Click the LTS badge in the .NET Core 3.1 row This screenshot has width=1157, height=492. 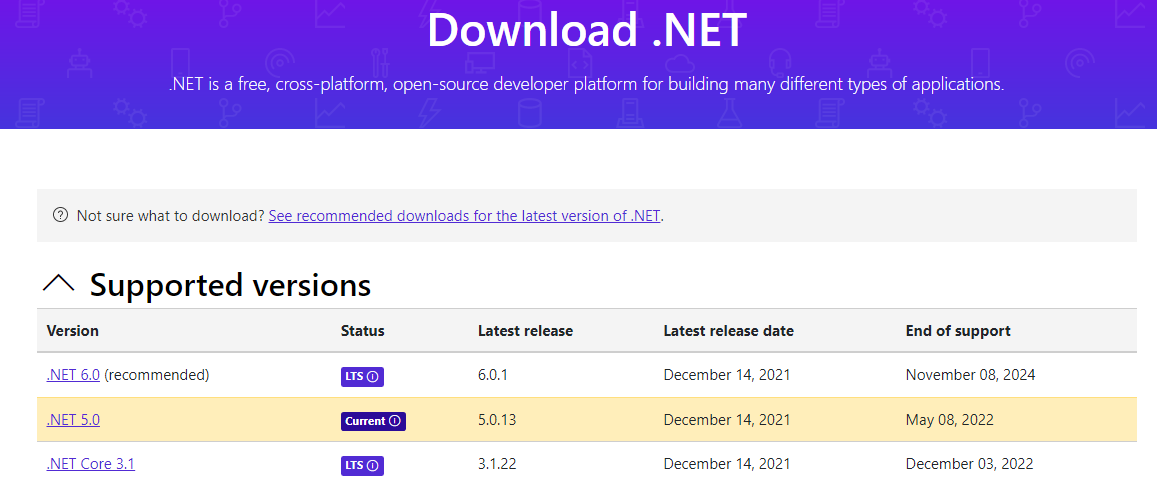[x=362, y=465]
